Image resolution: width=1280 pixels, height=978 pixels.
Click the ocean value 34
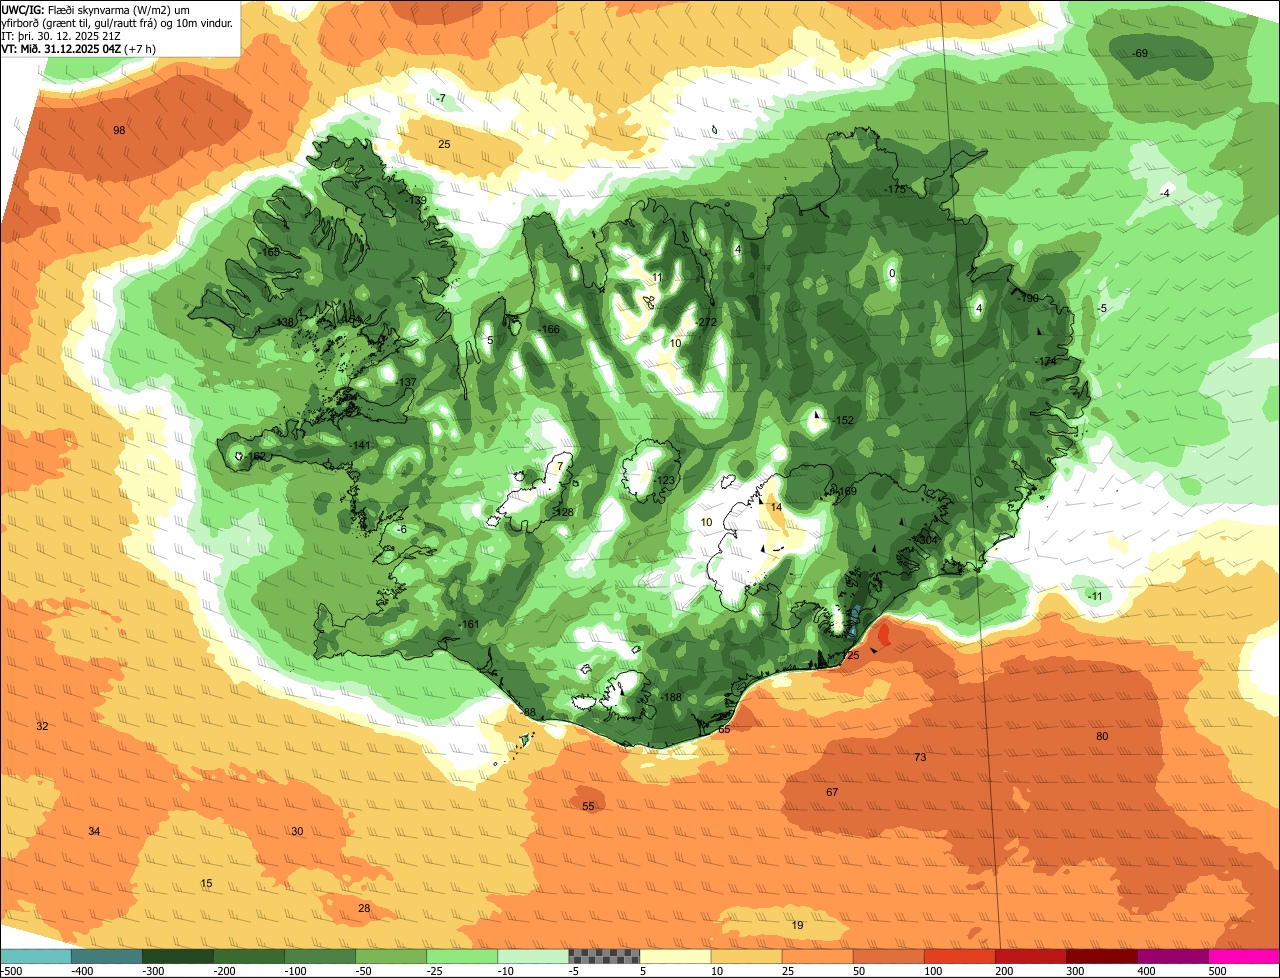[94, 832]
